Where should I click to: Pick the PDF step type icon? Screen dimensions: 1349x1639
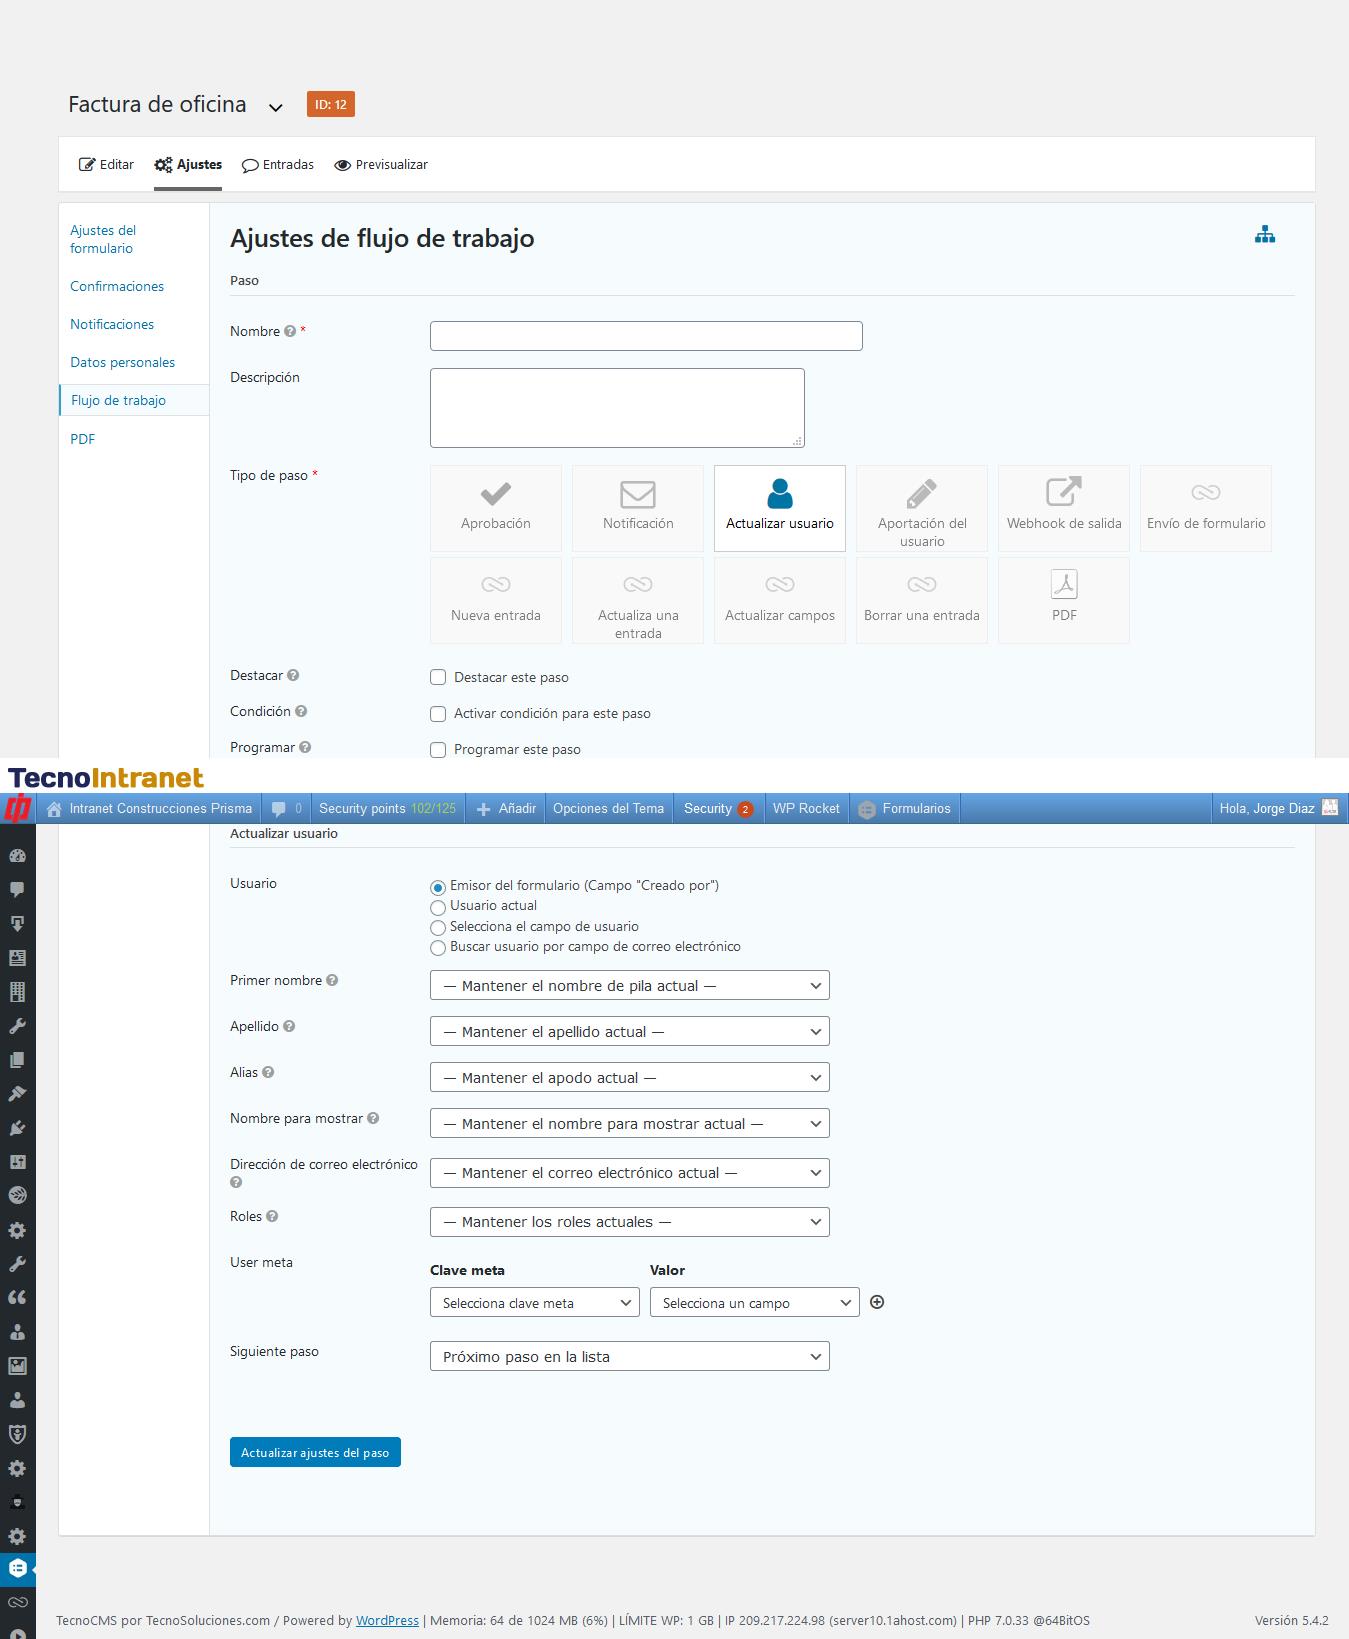[x=1063, y=585]
